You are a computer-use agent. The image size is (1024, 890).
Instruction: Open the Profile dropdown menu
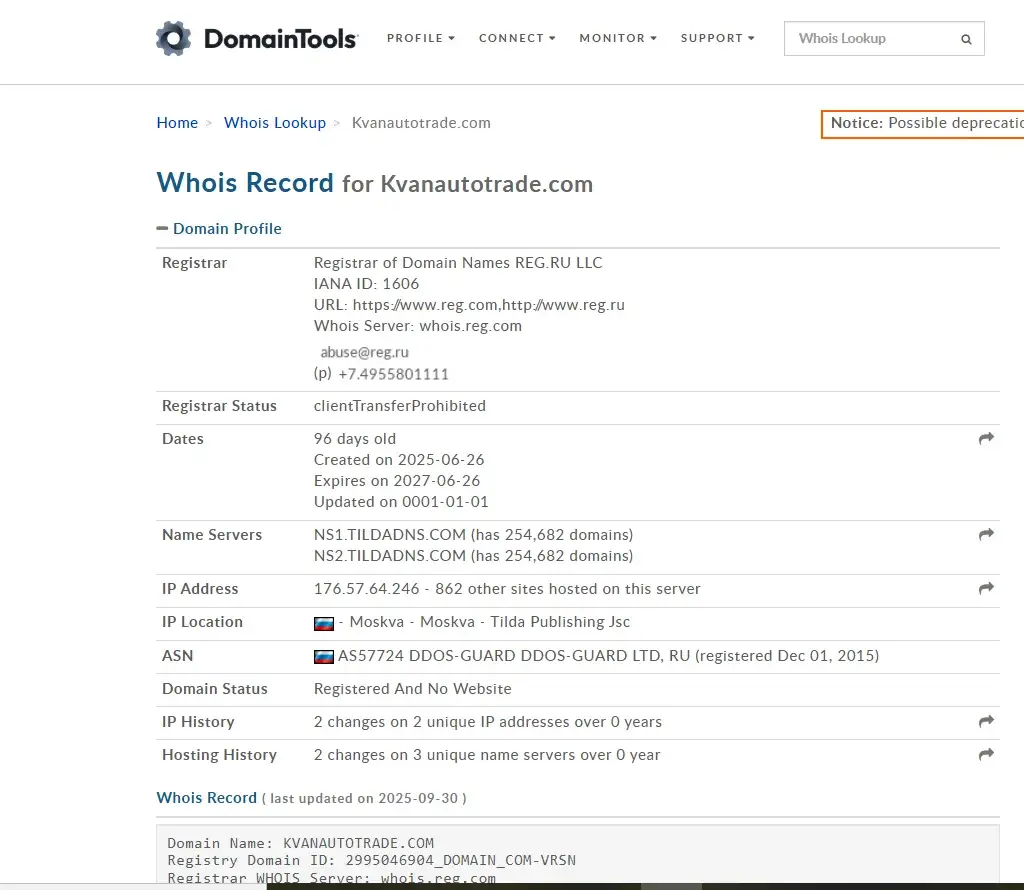[421, 39]
